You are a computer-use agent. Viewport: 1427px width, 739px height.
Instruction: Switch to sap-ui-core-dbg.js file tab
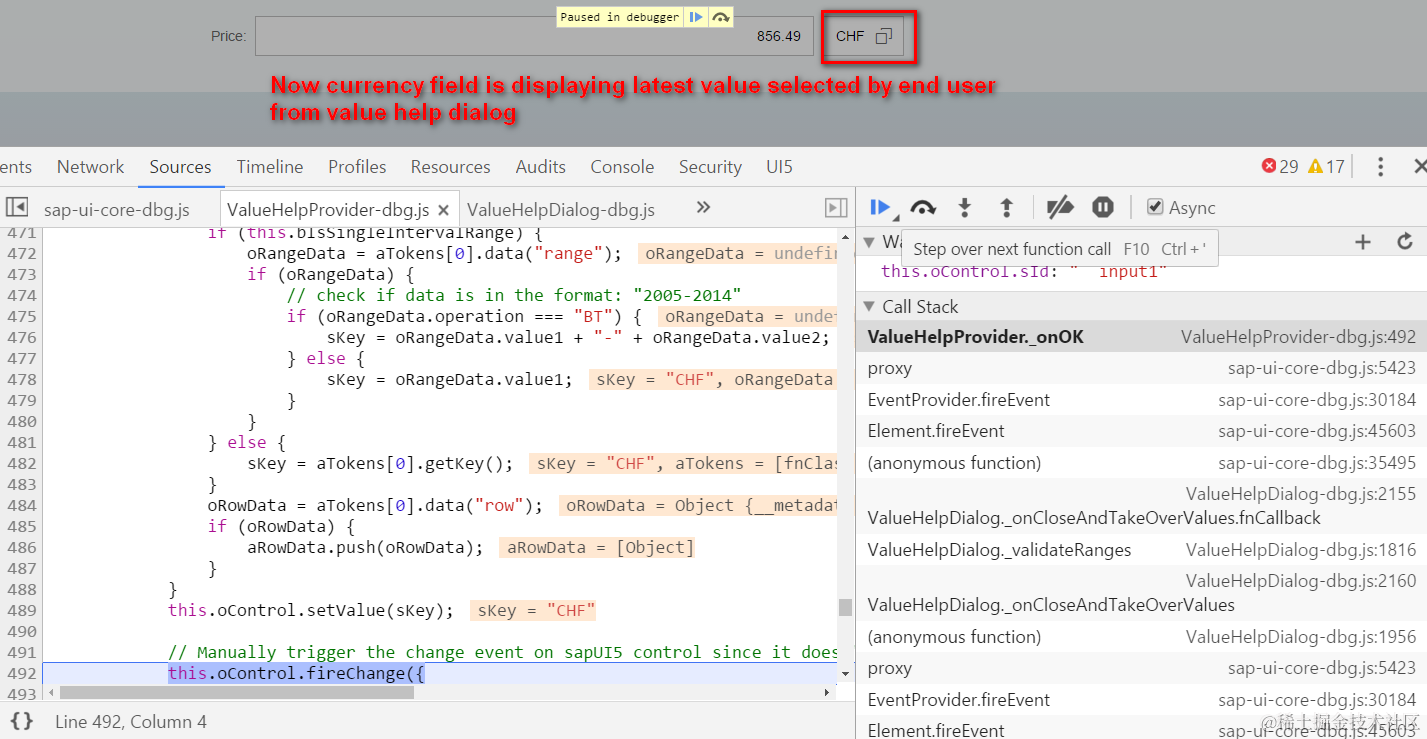point(117,209)
